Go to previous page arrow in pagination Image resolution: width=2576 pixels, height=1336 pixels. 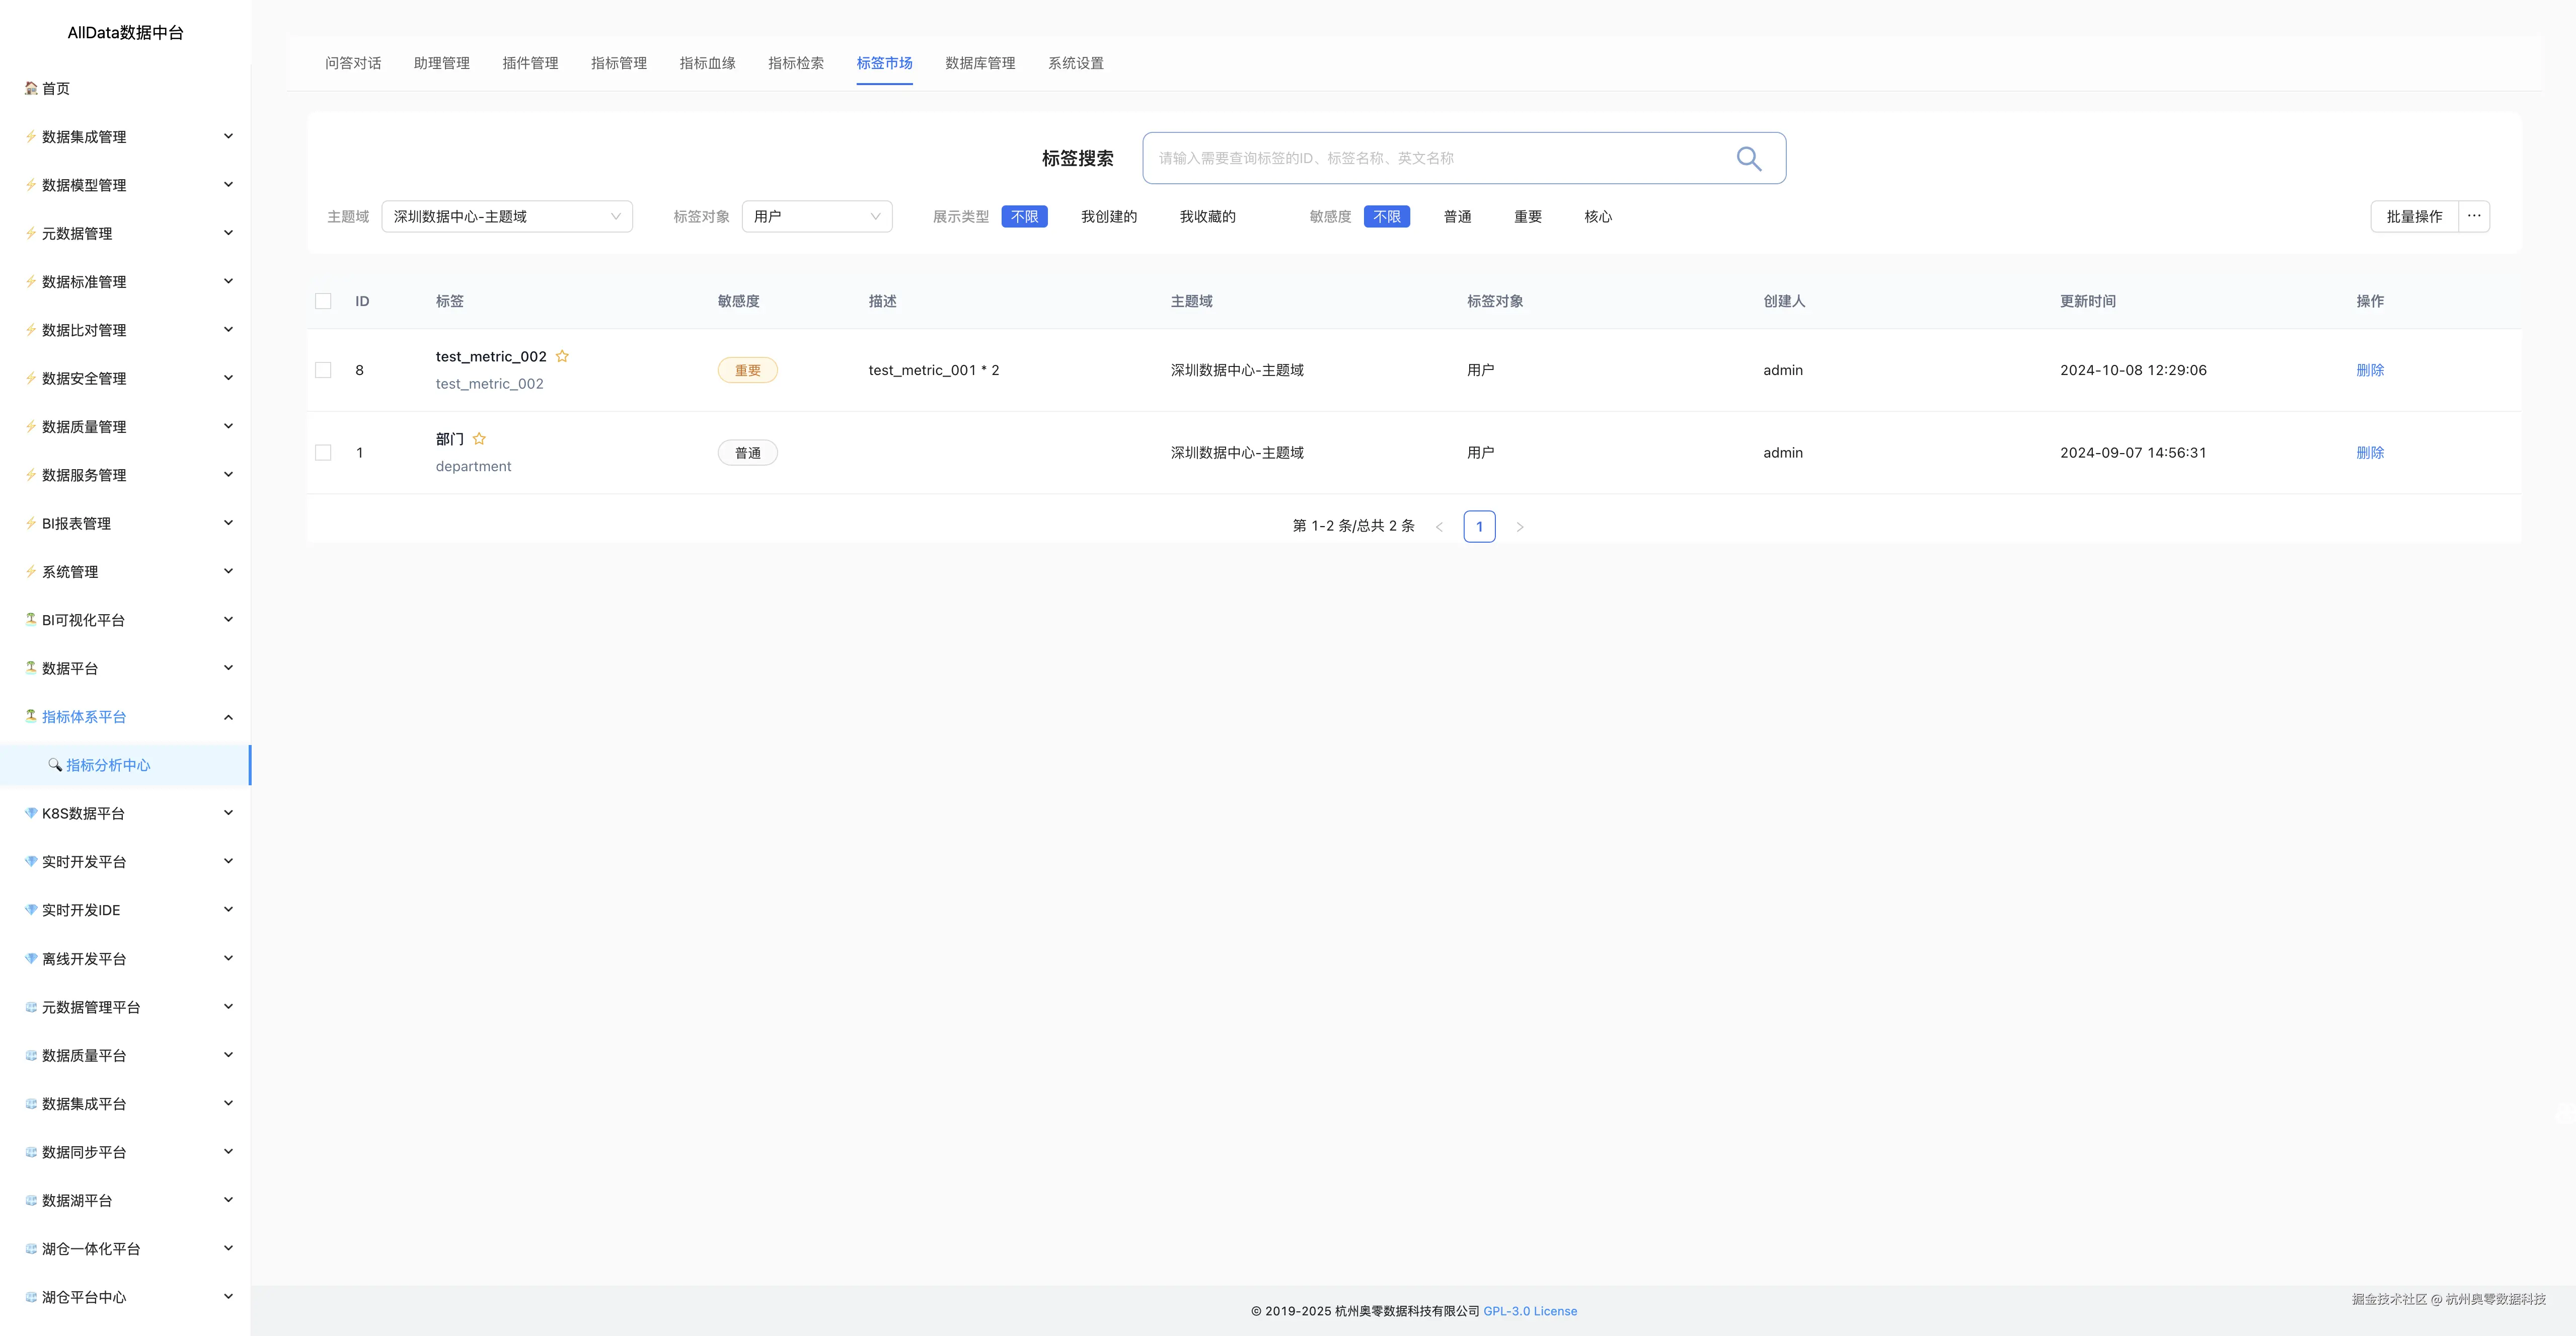click(x=1439, y=527)
